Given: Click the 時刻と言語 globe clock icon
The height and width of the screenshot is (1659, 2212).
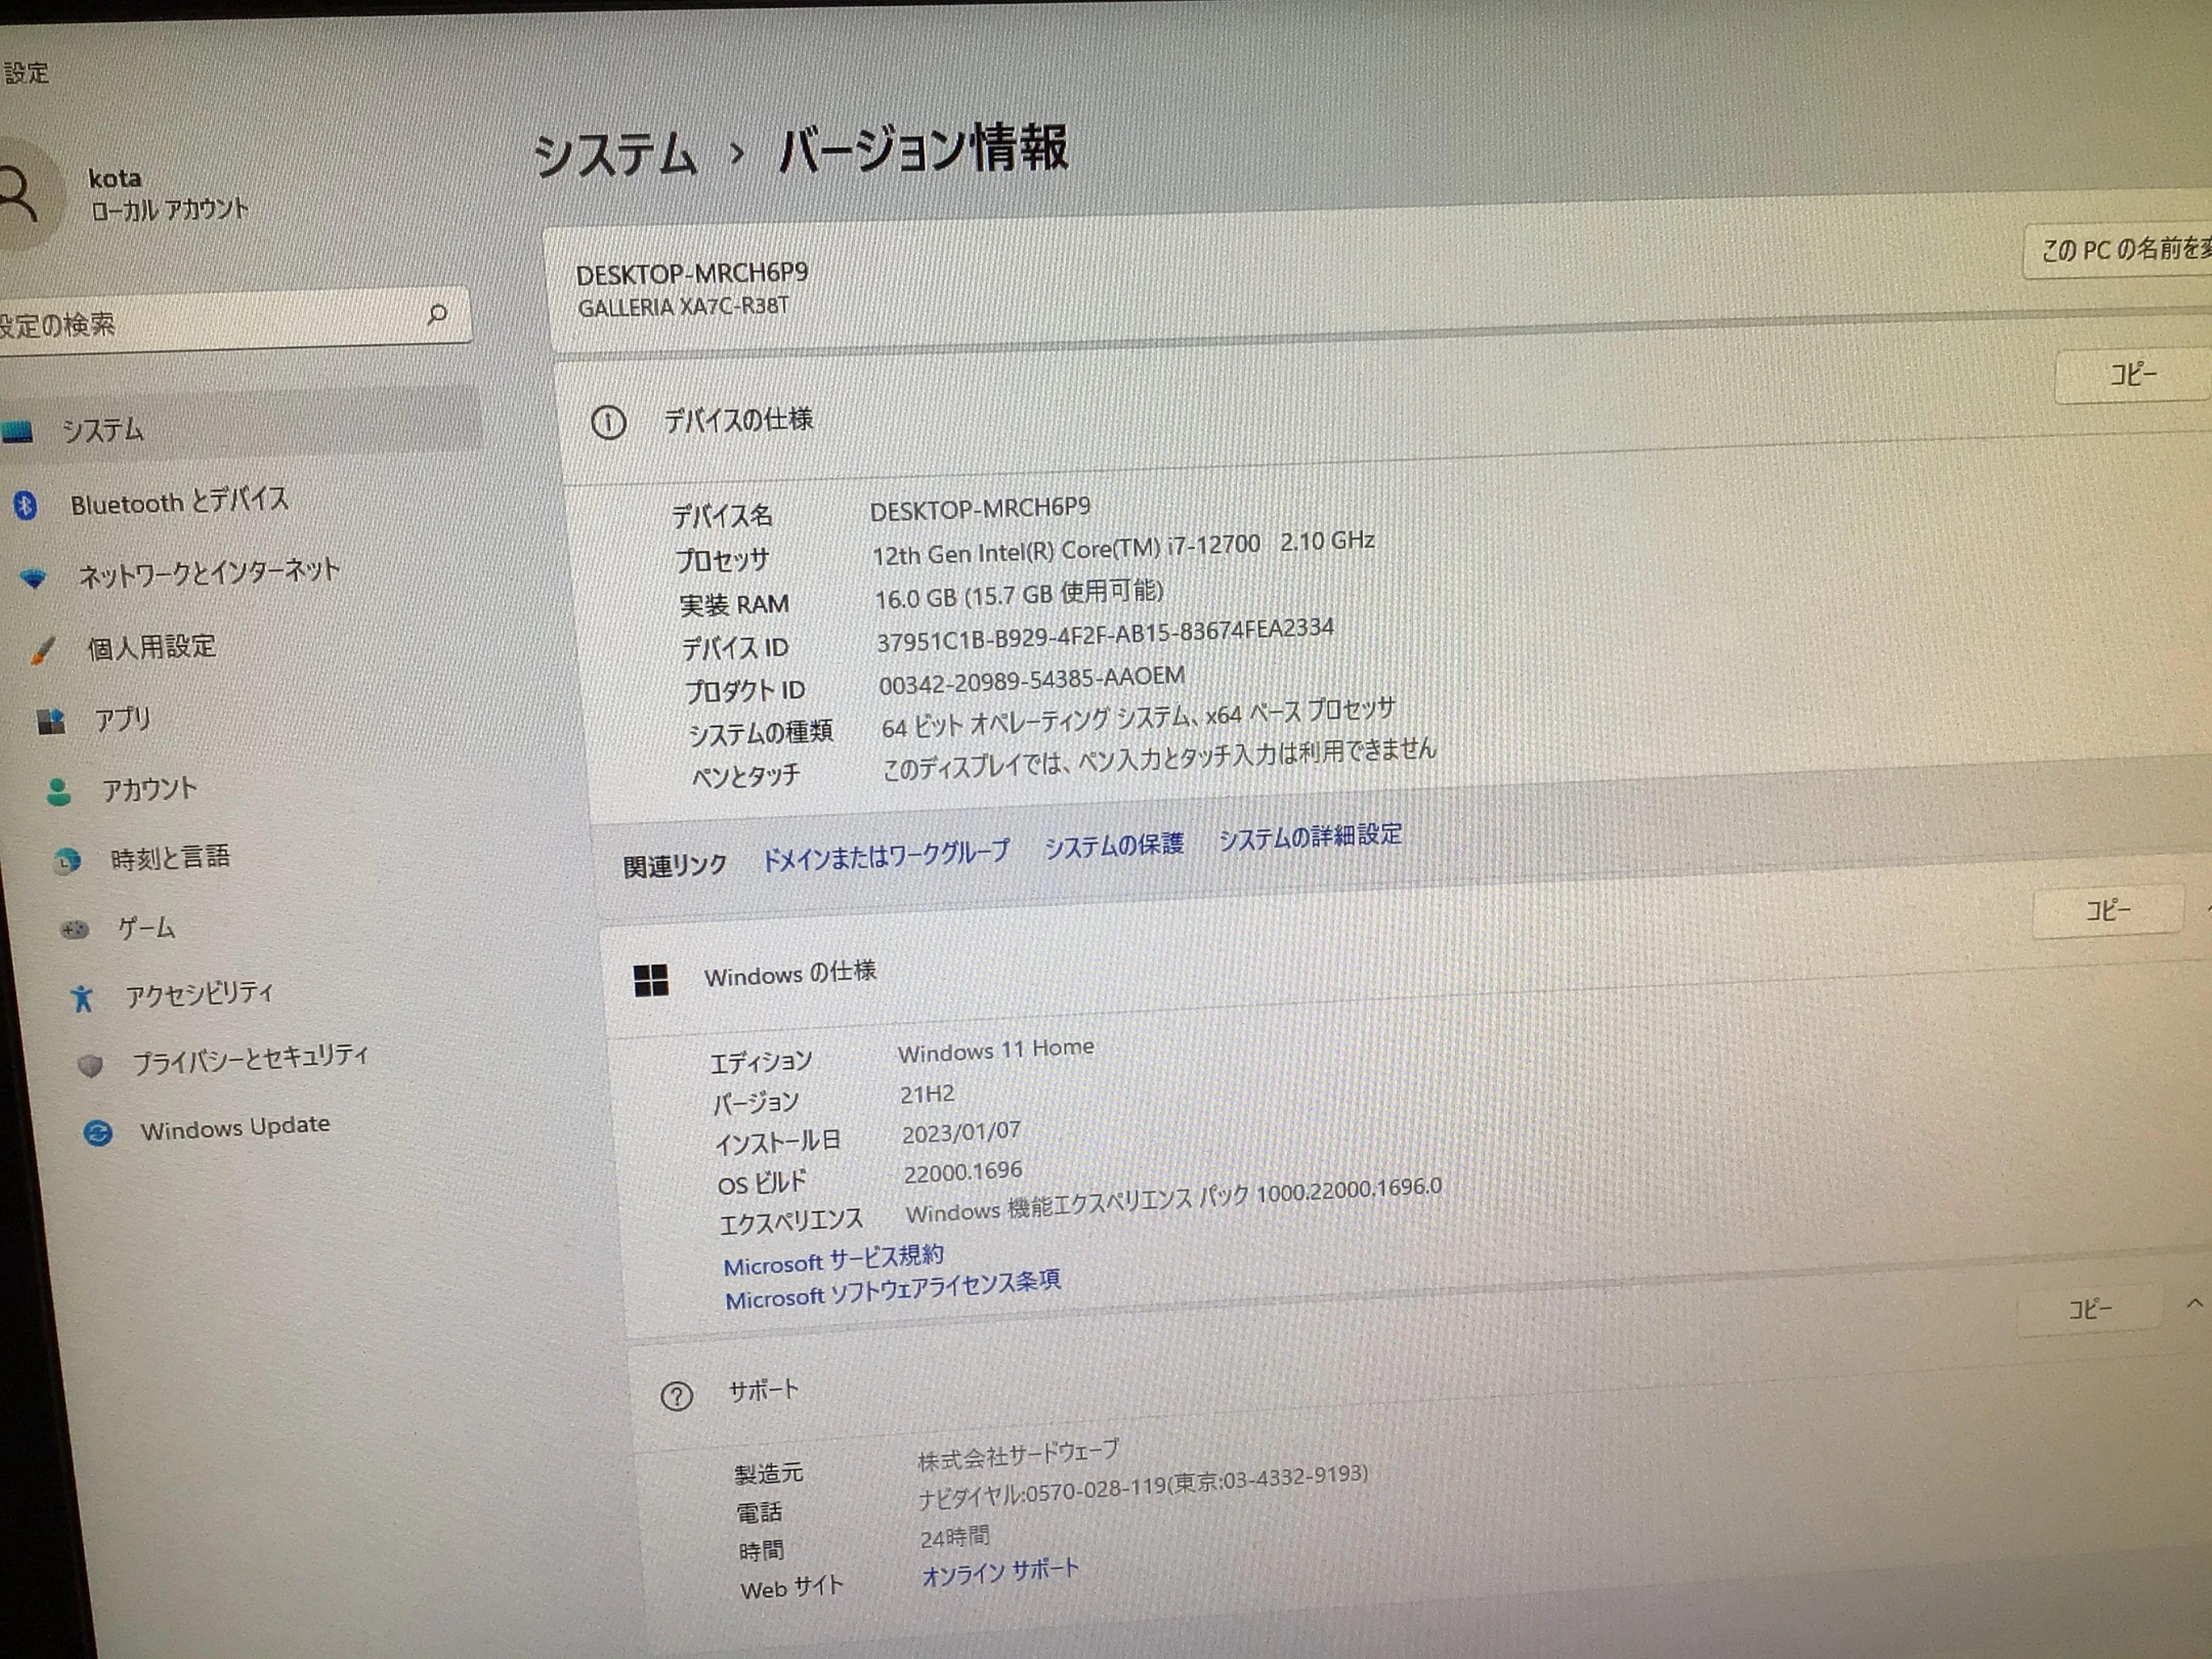Looking at the screenshot, I should pyautogui.click(x=68, y=860).
